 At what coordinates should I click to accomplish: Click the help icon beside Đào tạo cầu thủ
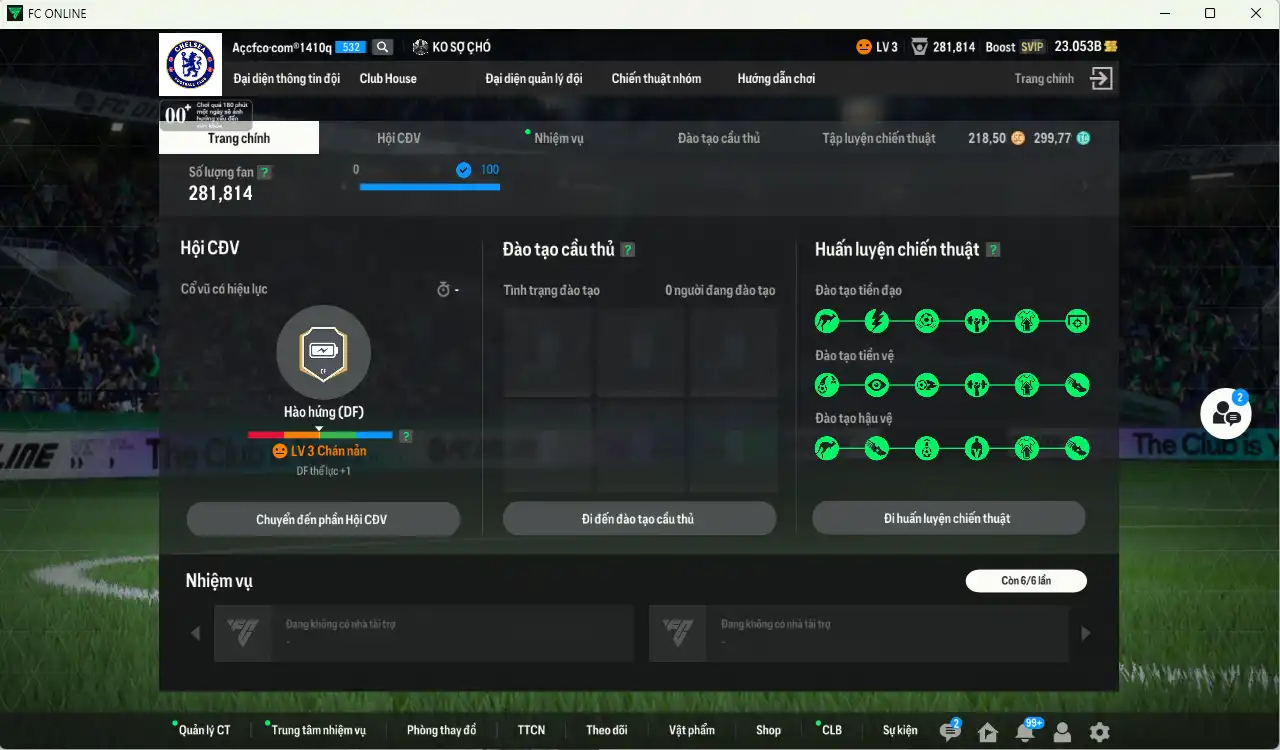tap(628, 250)
